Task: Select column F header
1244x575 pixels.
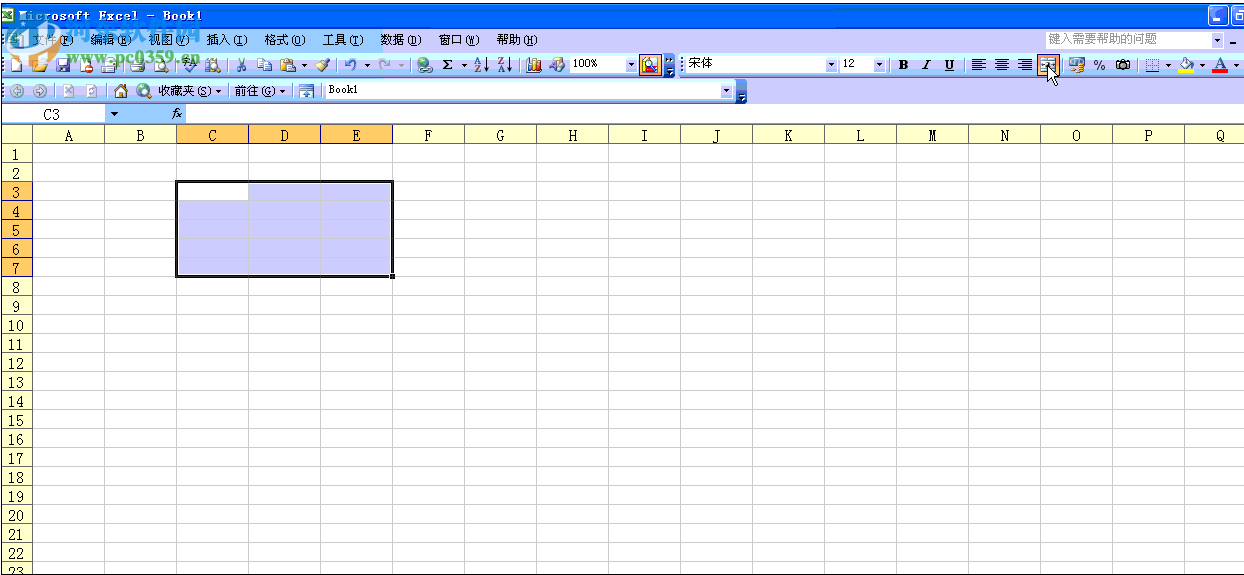Action: pyautogui.click(x=428, y=135)
